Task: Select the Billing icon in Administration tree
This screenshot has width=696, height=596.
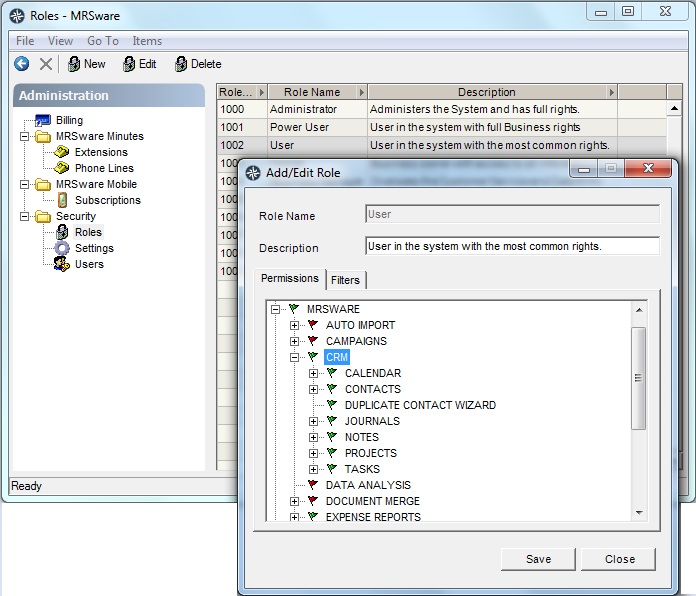Action: [x=43, y=120]
